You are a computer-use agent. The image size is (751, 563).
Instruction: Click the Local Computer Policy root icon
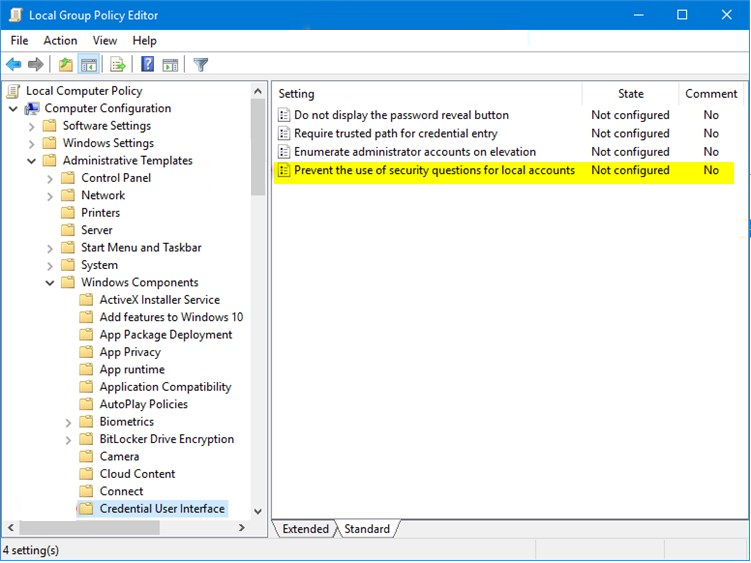coord(14,91)
